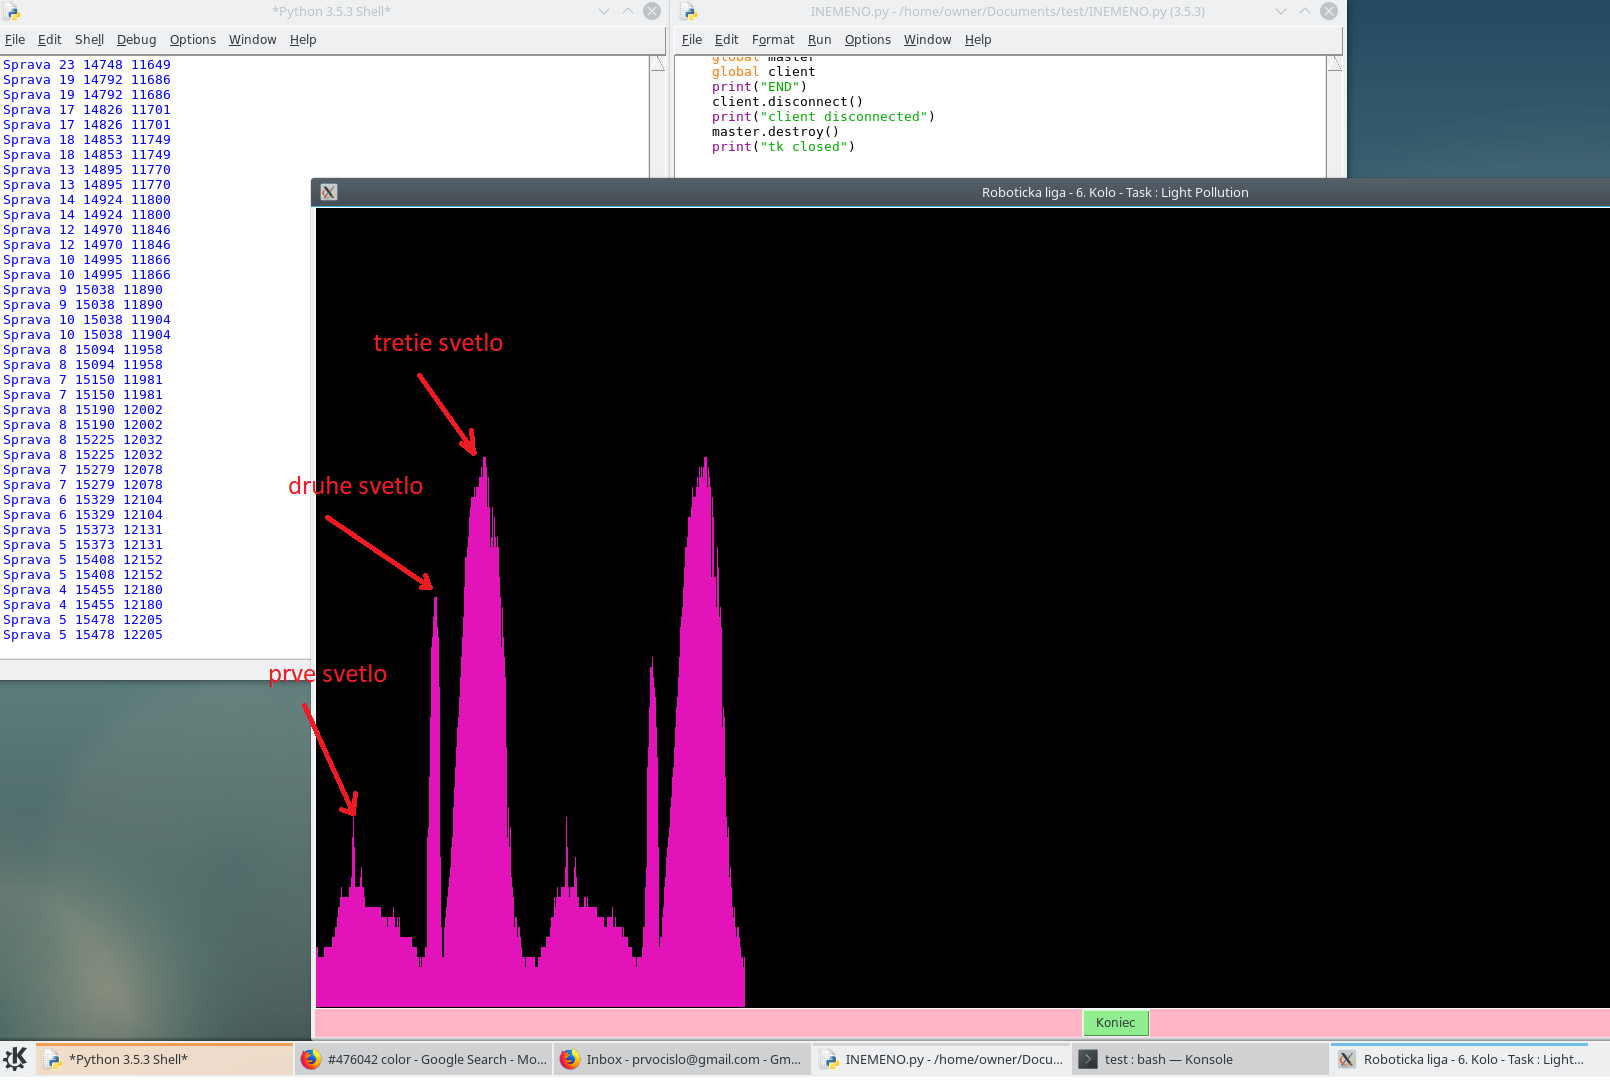Minimize the Python Shell window
The image size is (1610, 1080).
(604, 12)
